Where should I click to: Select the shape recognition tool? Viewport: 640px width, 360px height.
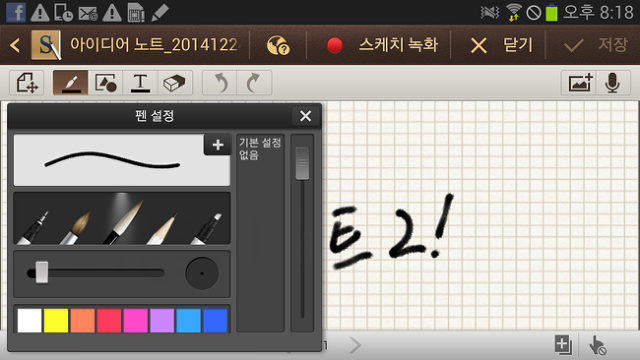point(105,83)
